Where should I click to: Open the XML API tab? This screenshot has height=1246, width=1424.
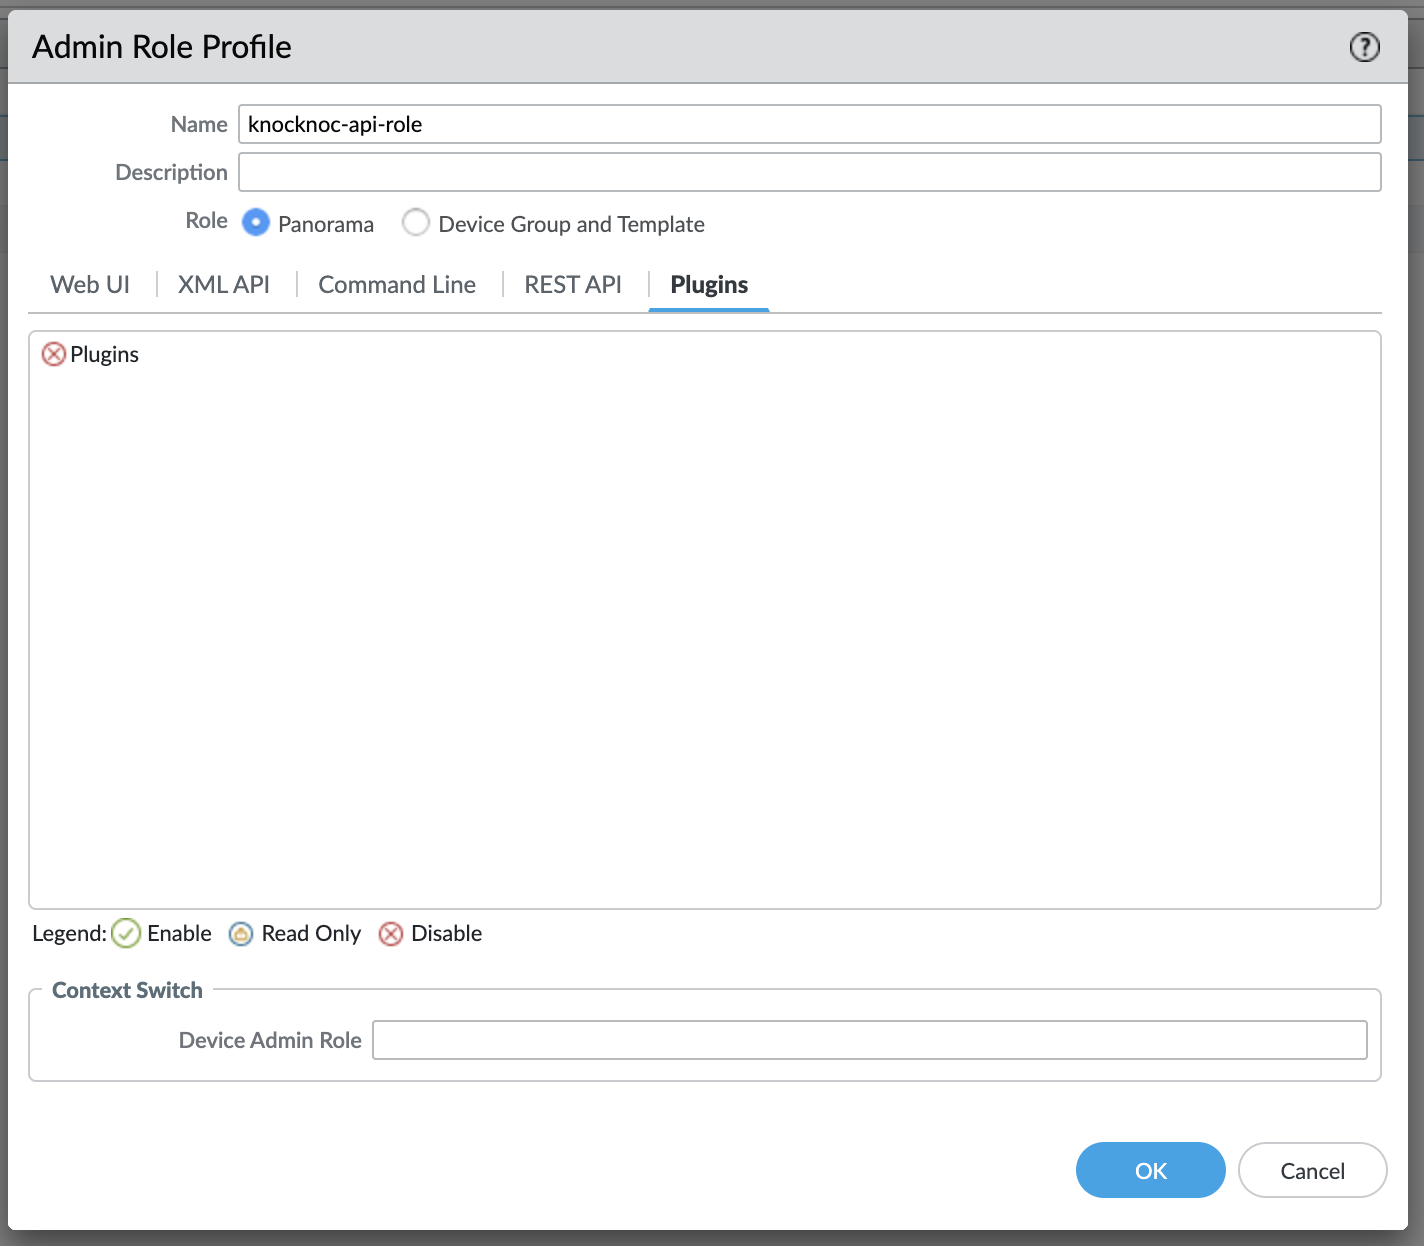224,285
